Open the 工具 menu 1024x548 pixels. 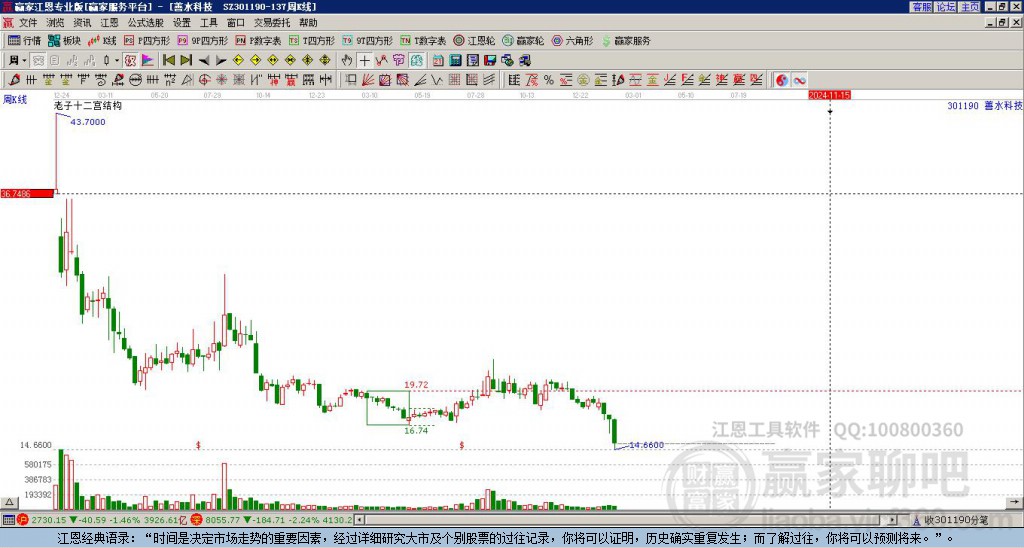[209, 23]
